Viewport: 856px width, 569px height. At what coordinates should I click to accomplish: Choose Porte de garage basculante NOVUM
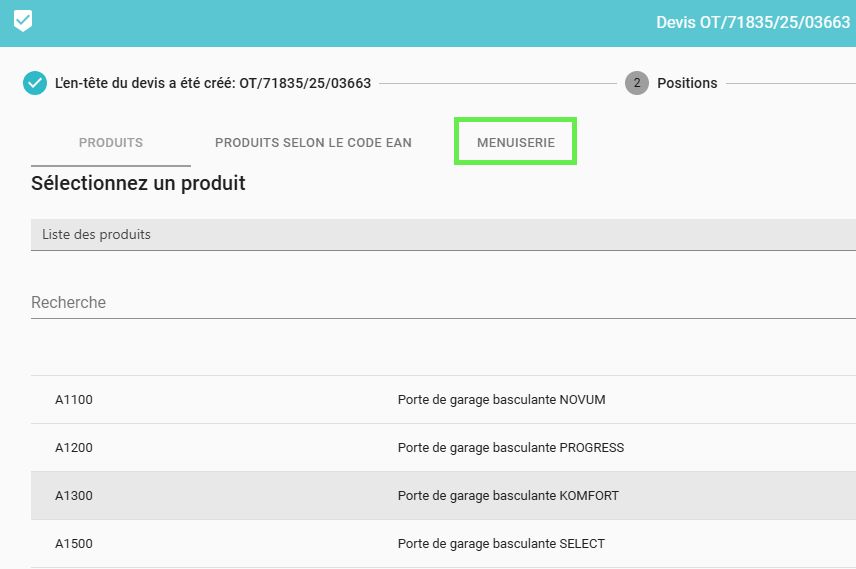click(501, 400)
